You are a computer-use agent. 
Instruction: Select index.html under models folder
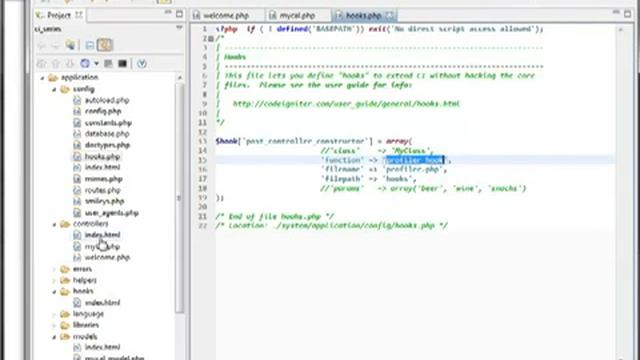102,347
